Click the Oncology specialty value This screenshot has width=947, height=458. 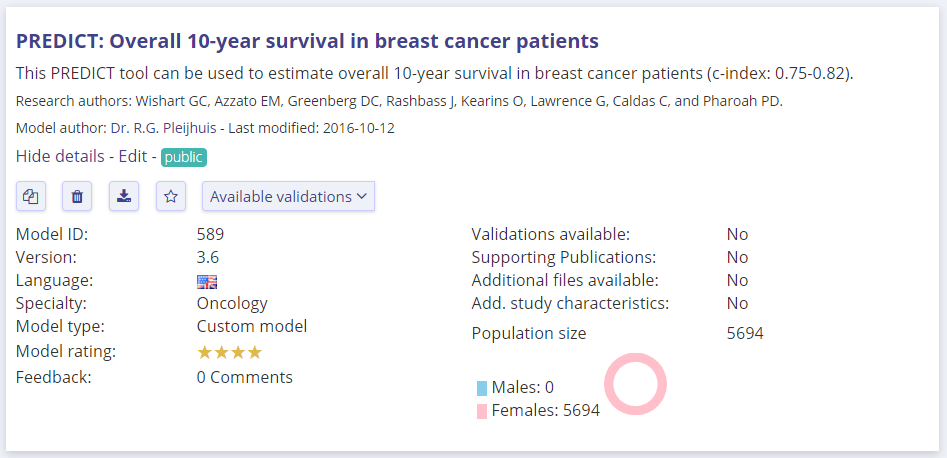click(x=232, y=303)
